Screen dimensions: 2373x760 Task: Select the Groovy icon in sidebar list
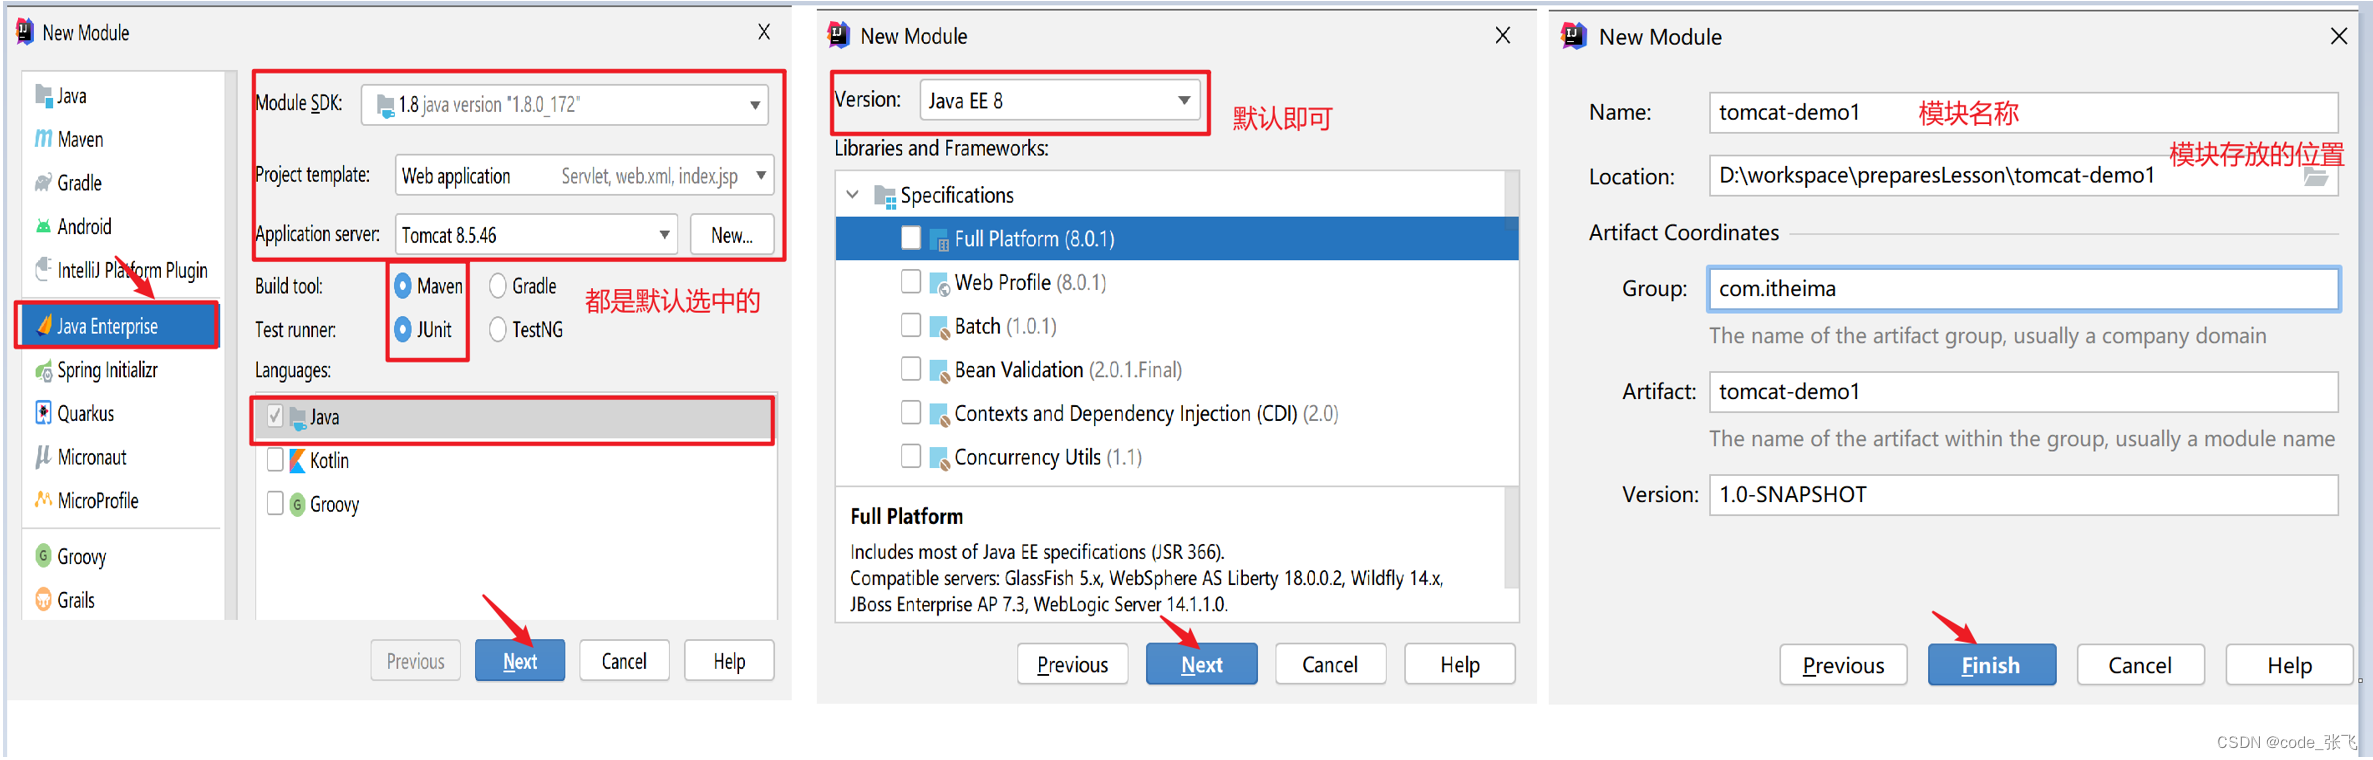[43, 556]
